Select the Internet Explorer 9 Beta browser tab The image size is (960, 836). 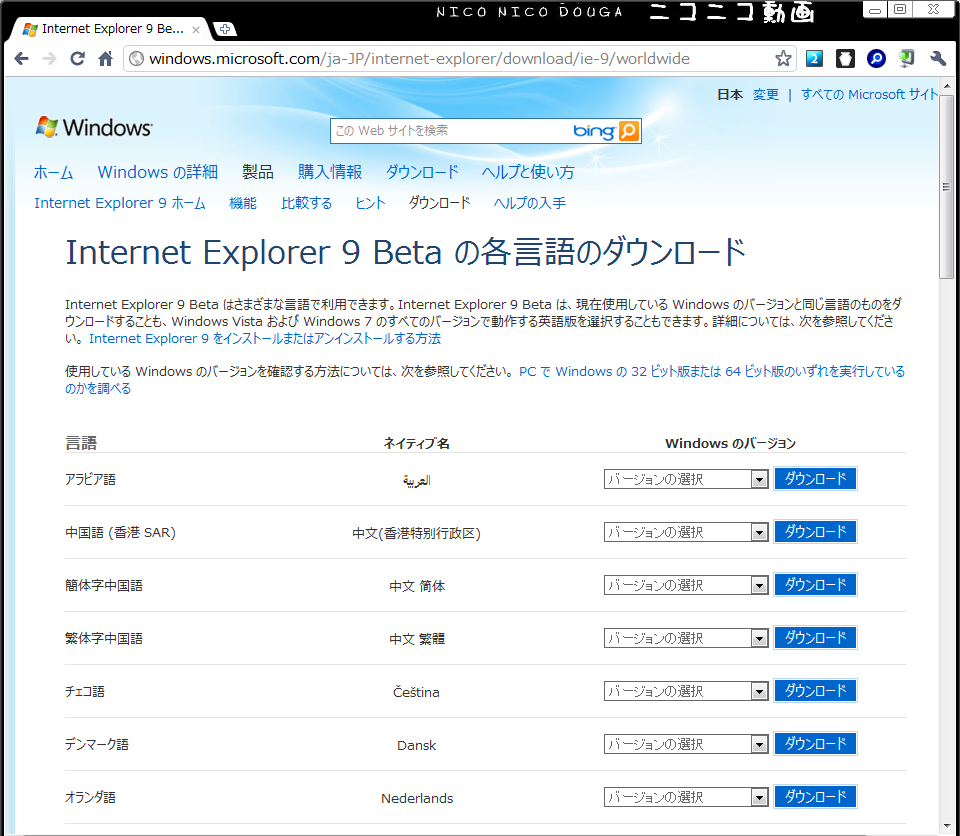(111, 29)
